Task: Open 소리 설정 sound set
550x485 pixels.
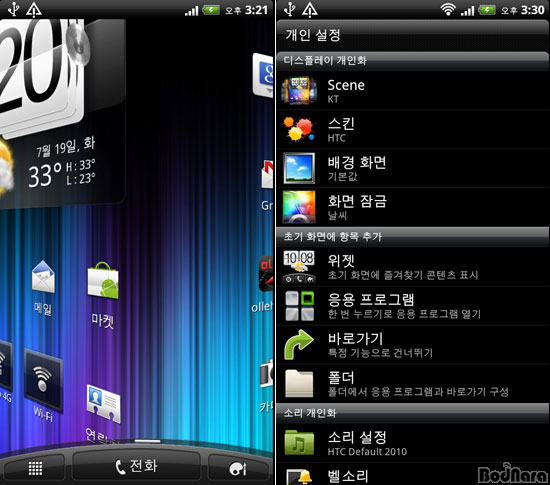Action: pos(413,443)
